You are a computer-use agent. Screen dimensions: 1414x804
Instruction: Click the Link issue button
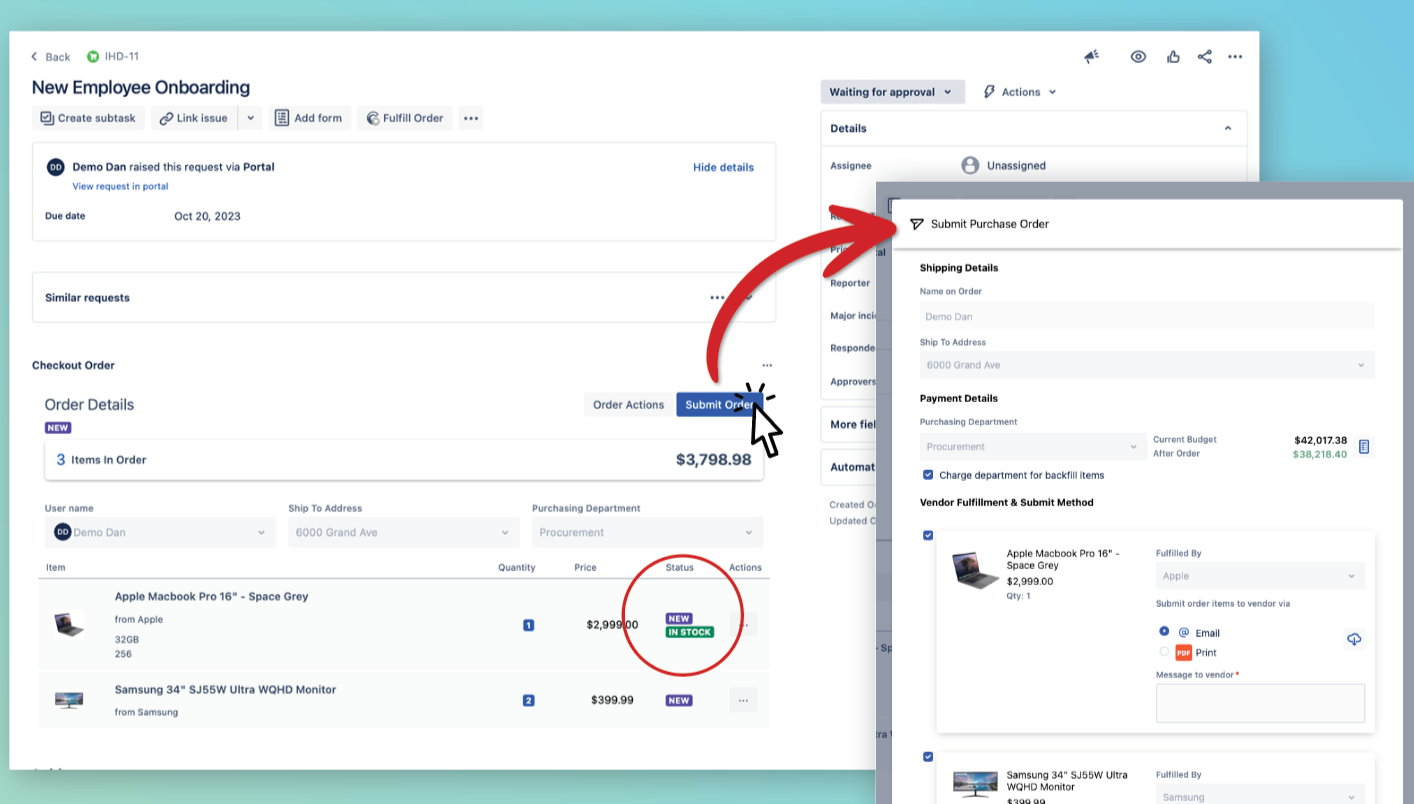pos(194,118)
